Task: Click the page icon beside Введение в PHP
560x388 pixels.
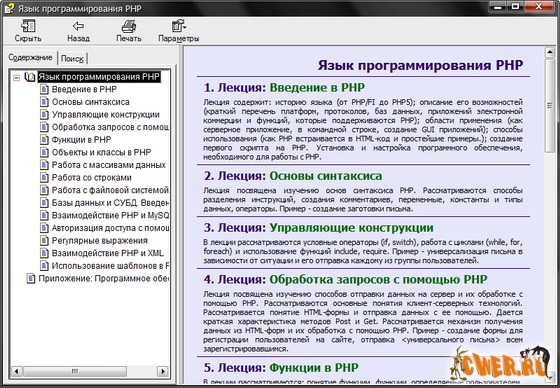Action: click(44, 89)
